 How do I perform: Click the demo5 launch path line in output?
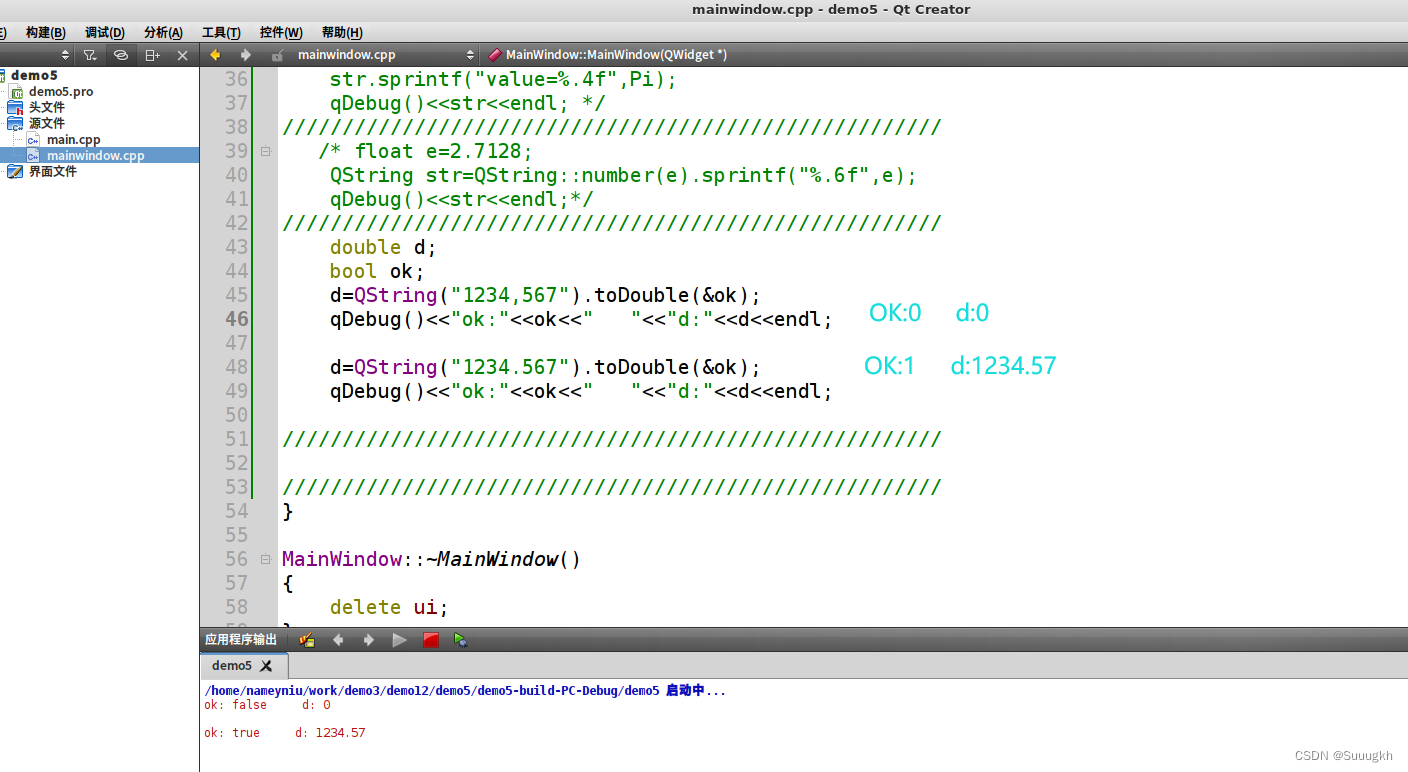tap(465, 690)
